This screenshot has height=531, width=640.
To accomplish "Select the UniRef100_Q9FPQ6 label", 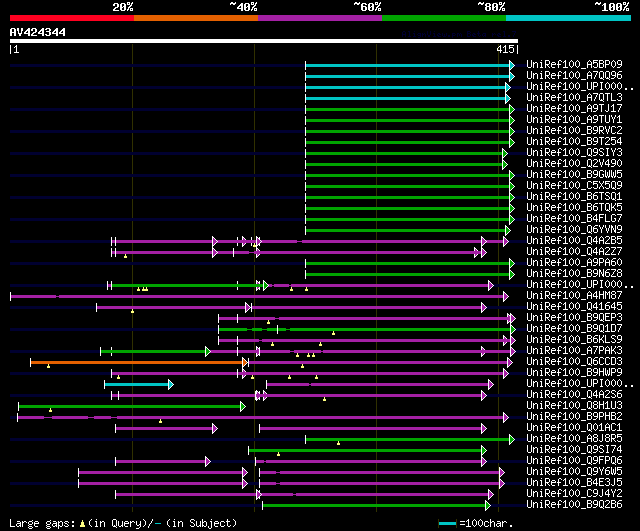I will [x=574, y=461].
